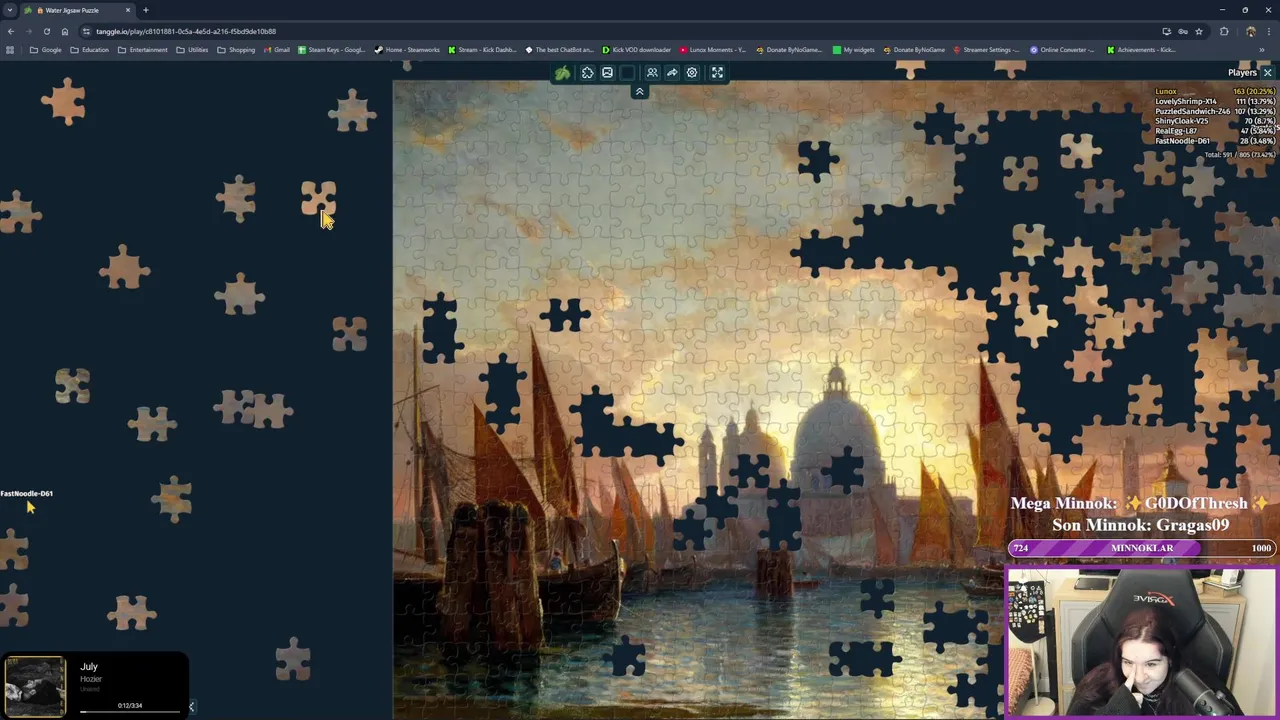The height and width of the screenshot is (720, 1280).
Task: Open the Chrome three-dot menu
Action: pos(1269,31)
